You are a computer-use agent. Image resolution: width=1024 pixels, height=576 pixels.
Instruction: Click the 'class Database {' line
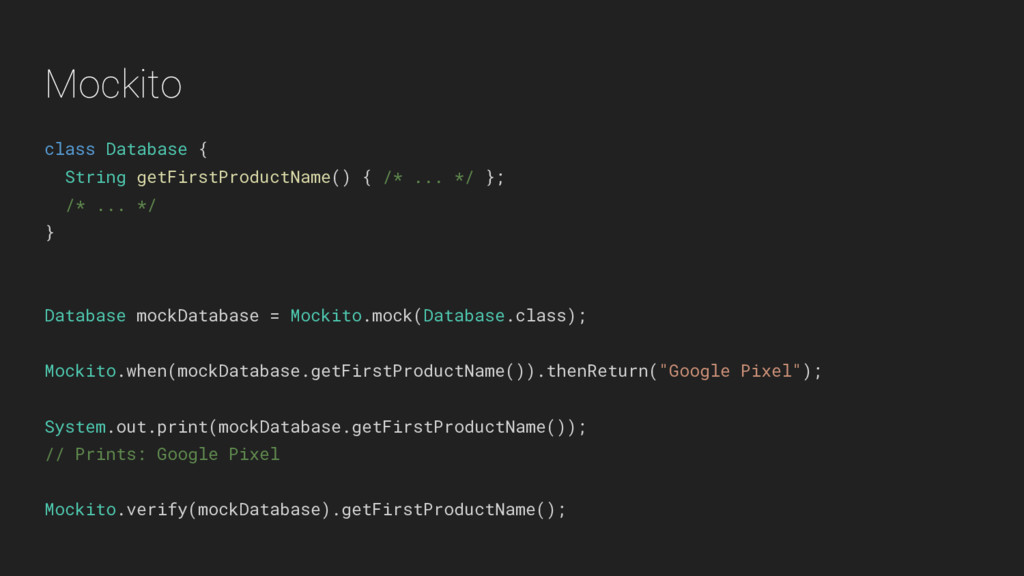[126, 150]
